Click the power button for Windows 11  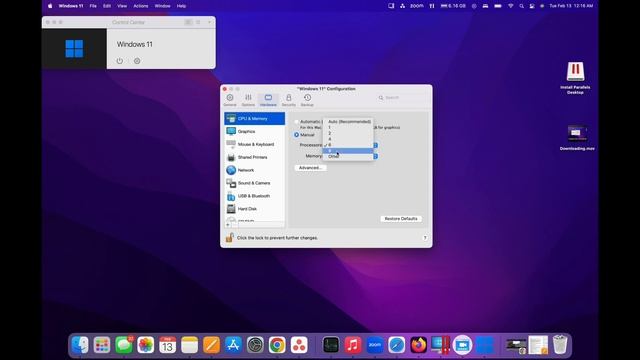point(120,61)
